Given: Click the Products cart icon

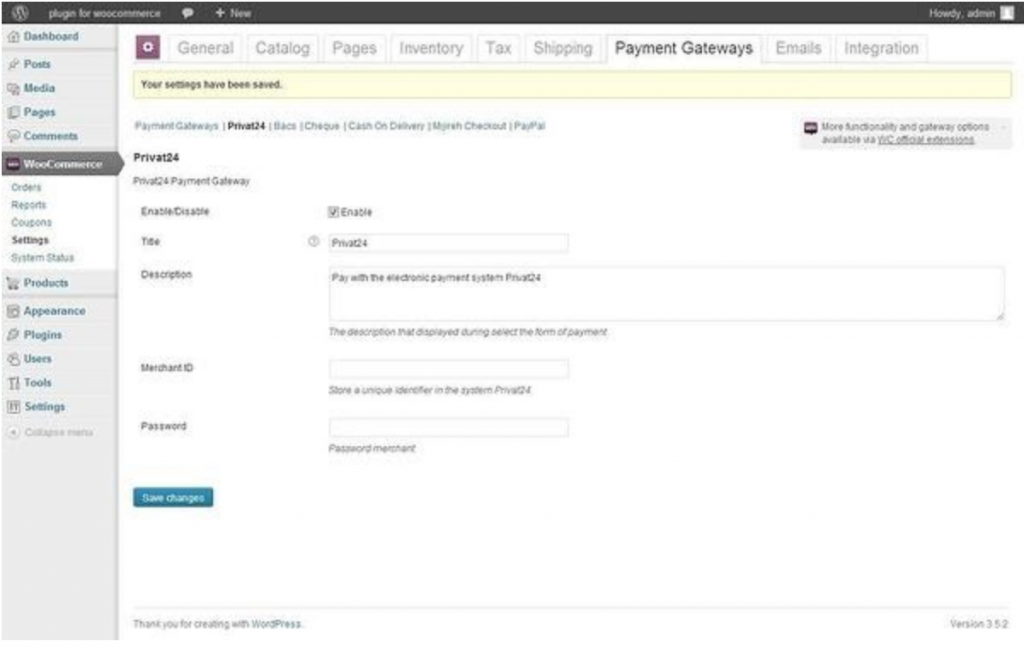Looking at the screenshot, I should [x=13, y=283].
